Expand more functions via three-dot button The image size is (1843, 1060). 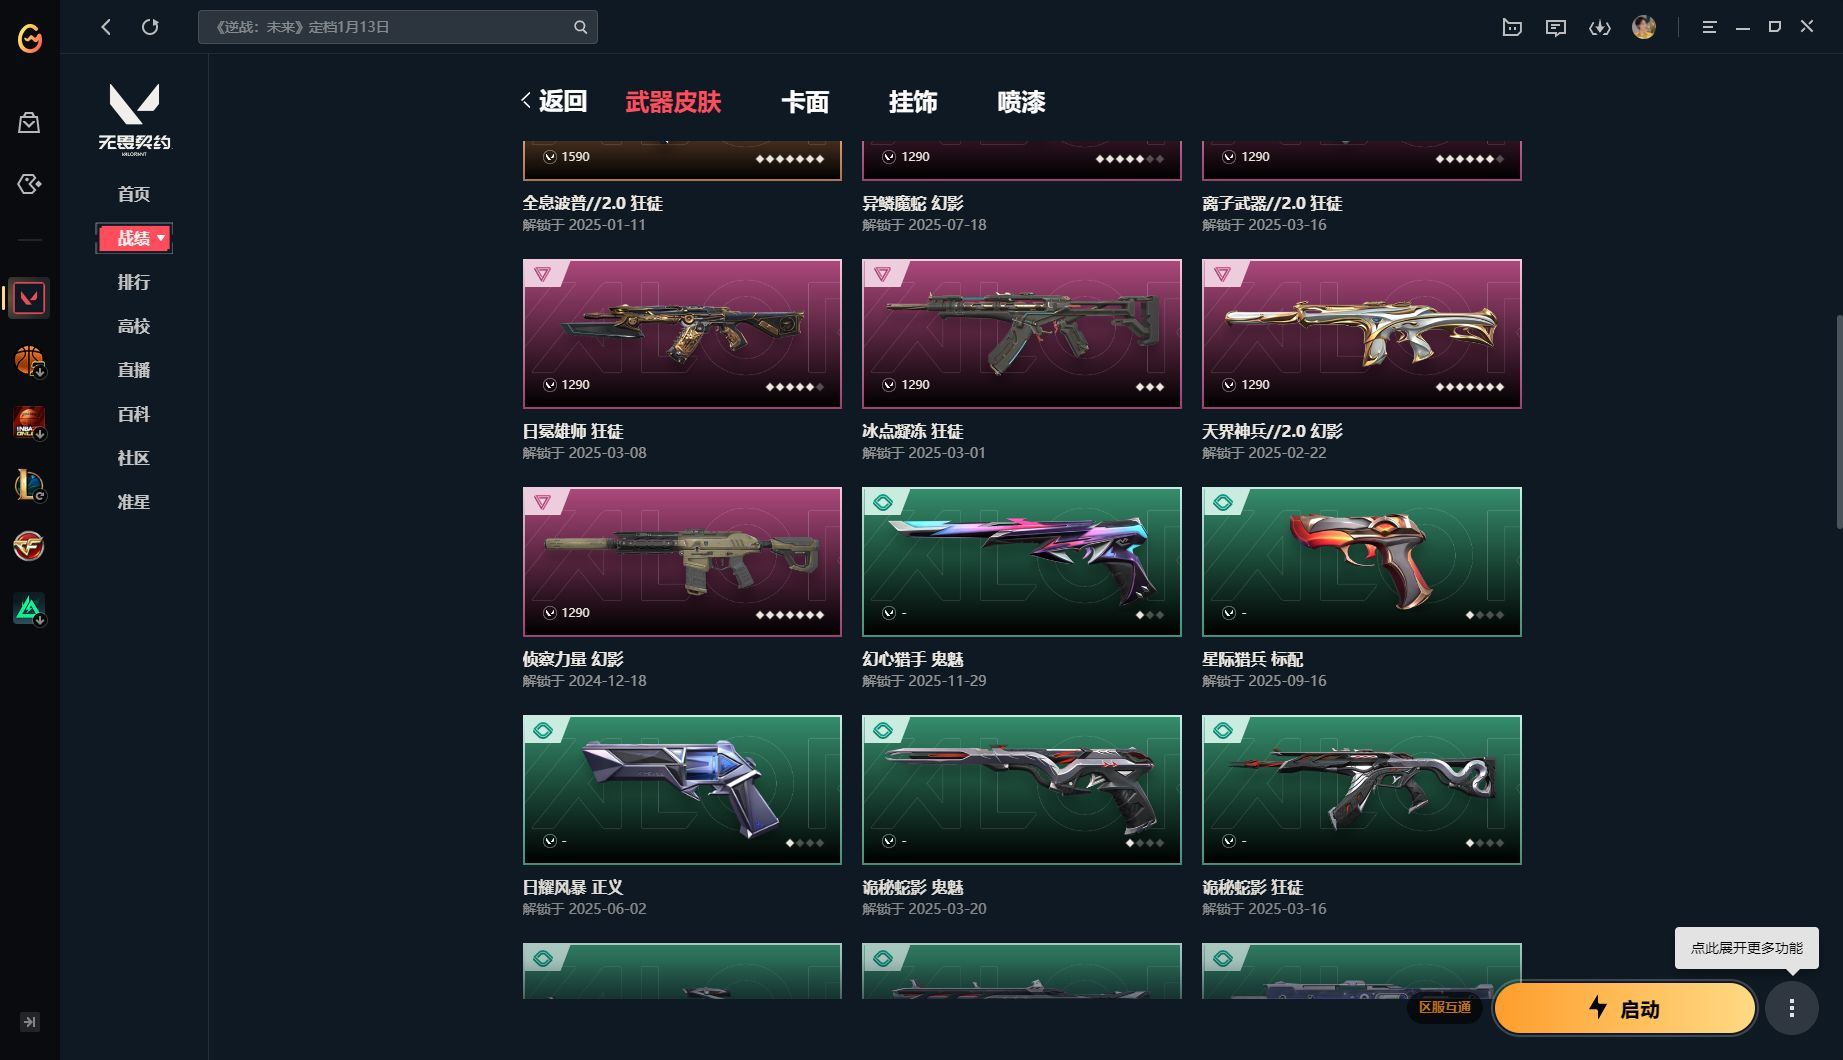pos(1791,1007)
